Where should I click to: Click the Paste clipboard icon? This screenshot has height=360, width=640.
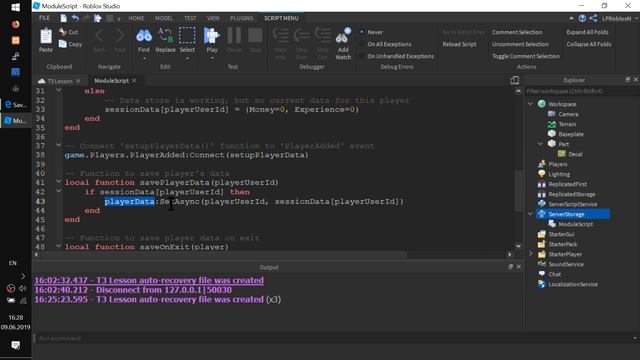pyautogui.click(x=46, y=36)
